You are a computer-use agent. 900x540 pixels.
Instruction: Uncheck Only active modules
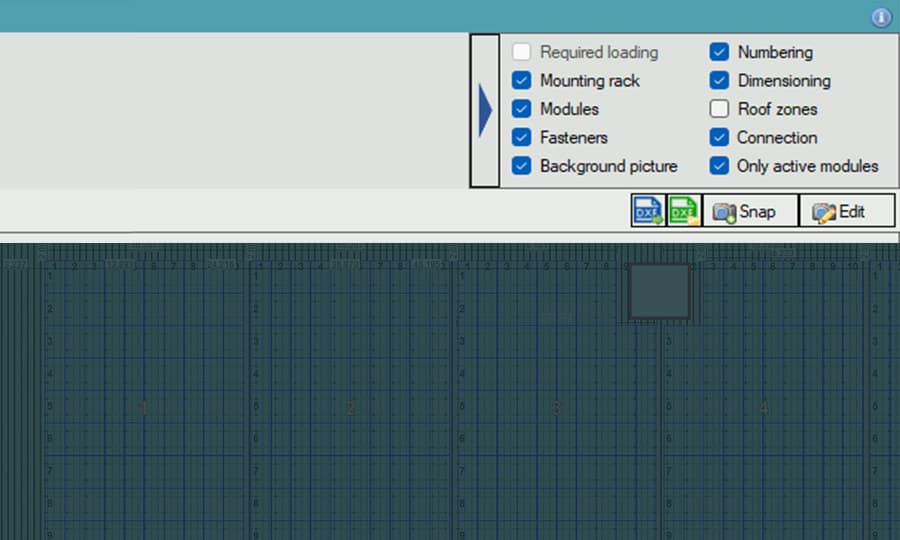[x=719, y=166]
